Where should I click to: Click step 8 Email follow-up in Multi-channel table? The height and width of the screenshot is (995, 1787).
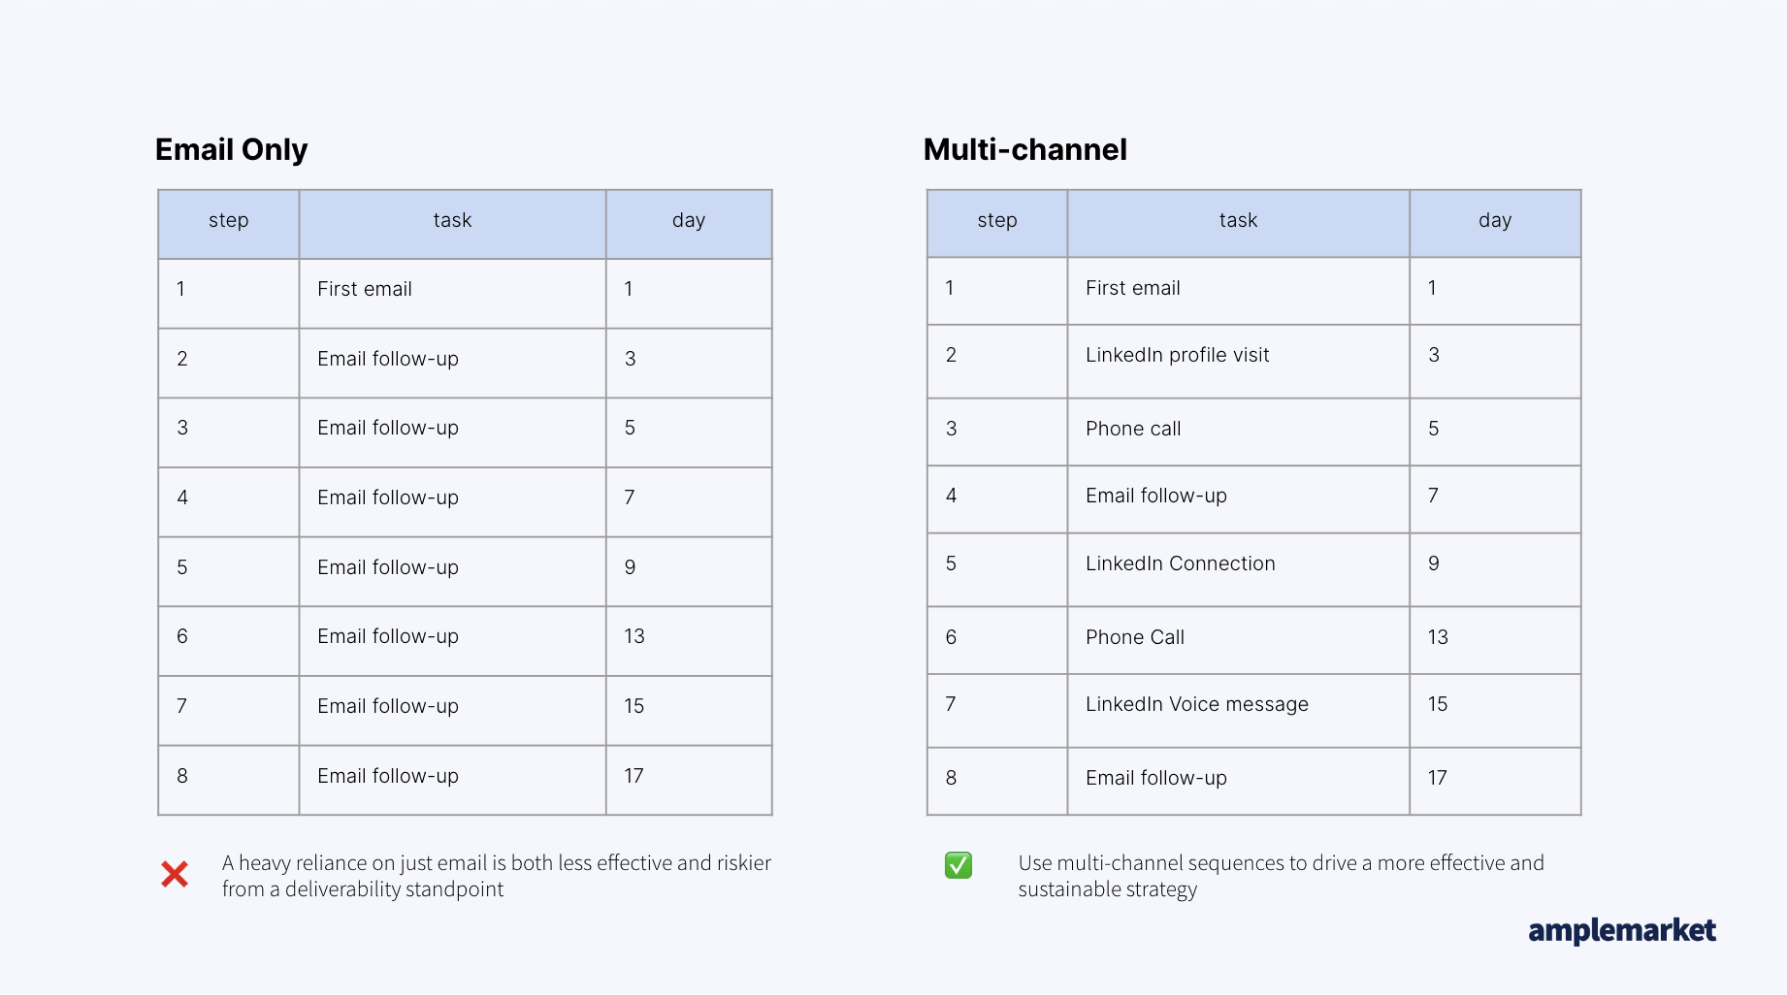pos(1238,781)
